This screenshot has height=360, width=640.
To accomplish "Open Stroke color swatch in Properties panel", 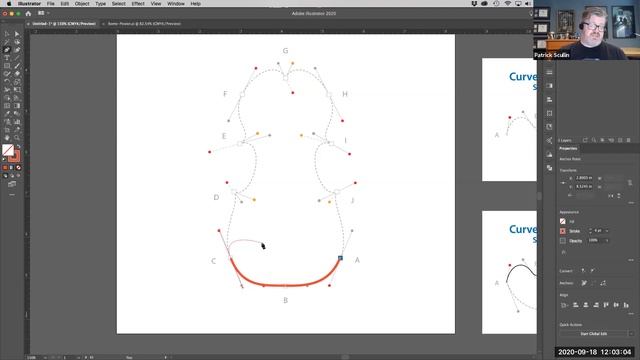I will point(563,231).
